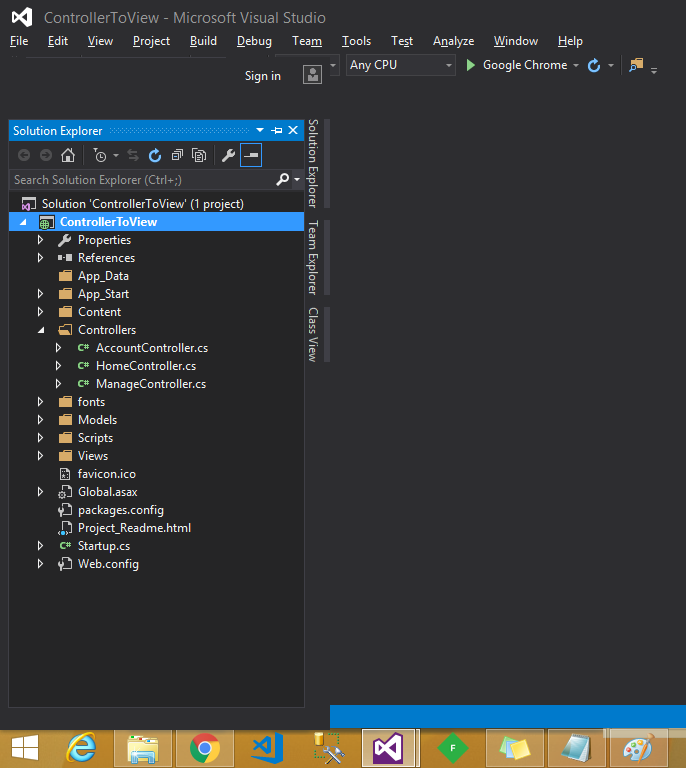Open search options dropdown in Solution Explorer
Viewport: 686px width, 768px height.
(x=297, y=179)
